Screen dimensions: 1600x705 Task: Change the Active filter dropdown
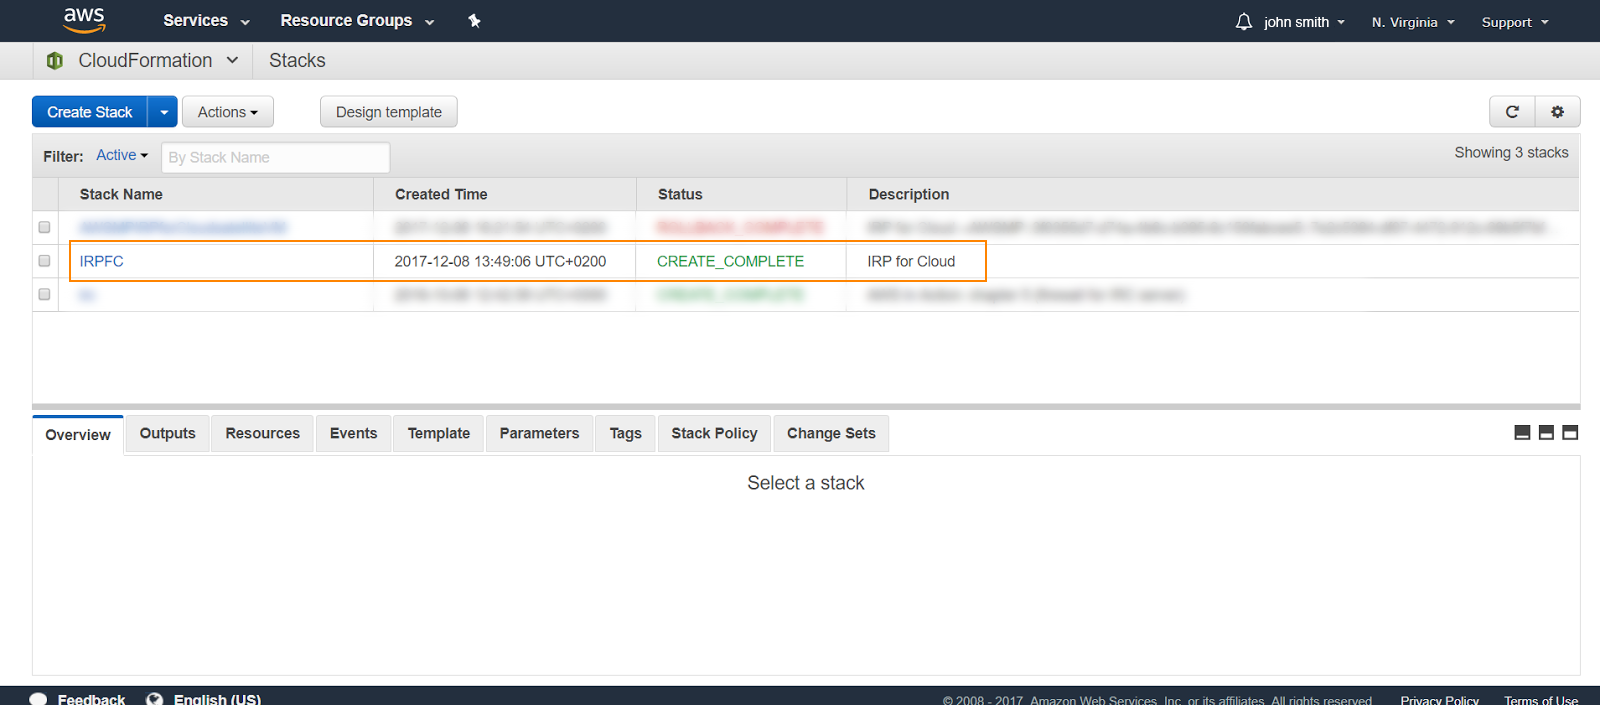122,155
